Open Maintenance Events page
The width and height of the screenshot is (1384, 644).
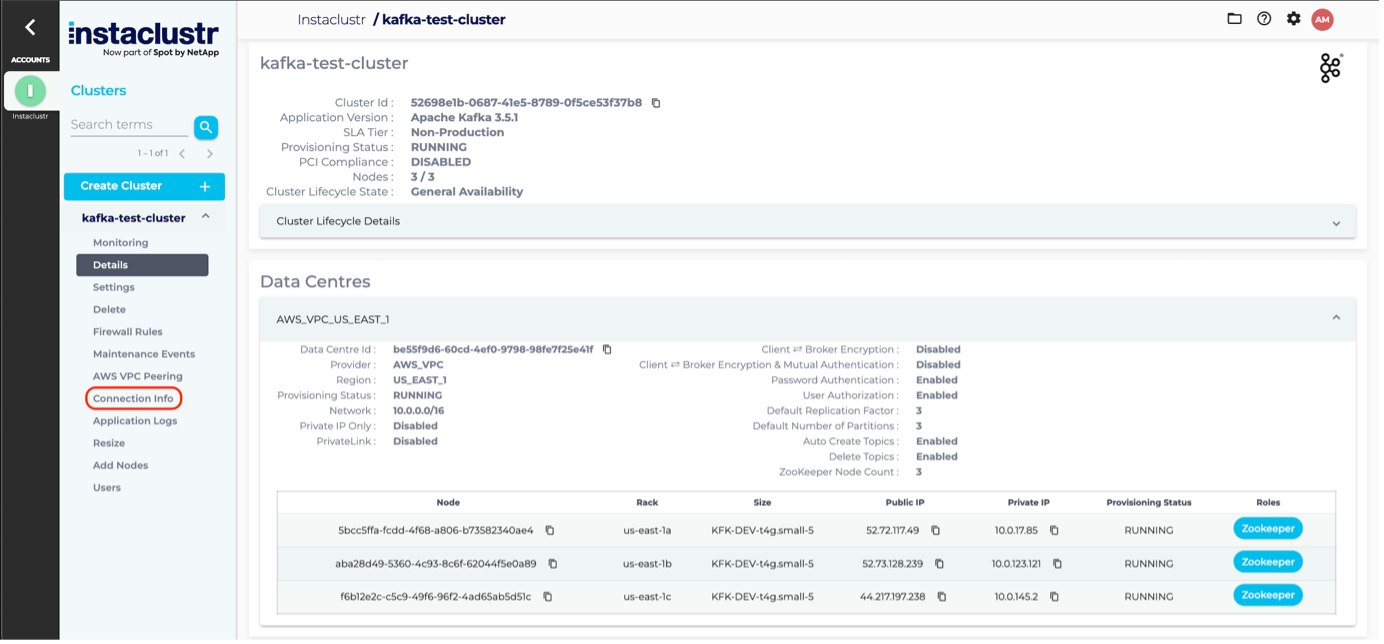click(144, 354)
